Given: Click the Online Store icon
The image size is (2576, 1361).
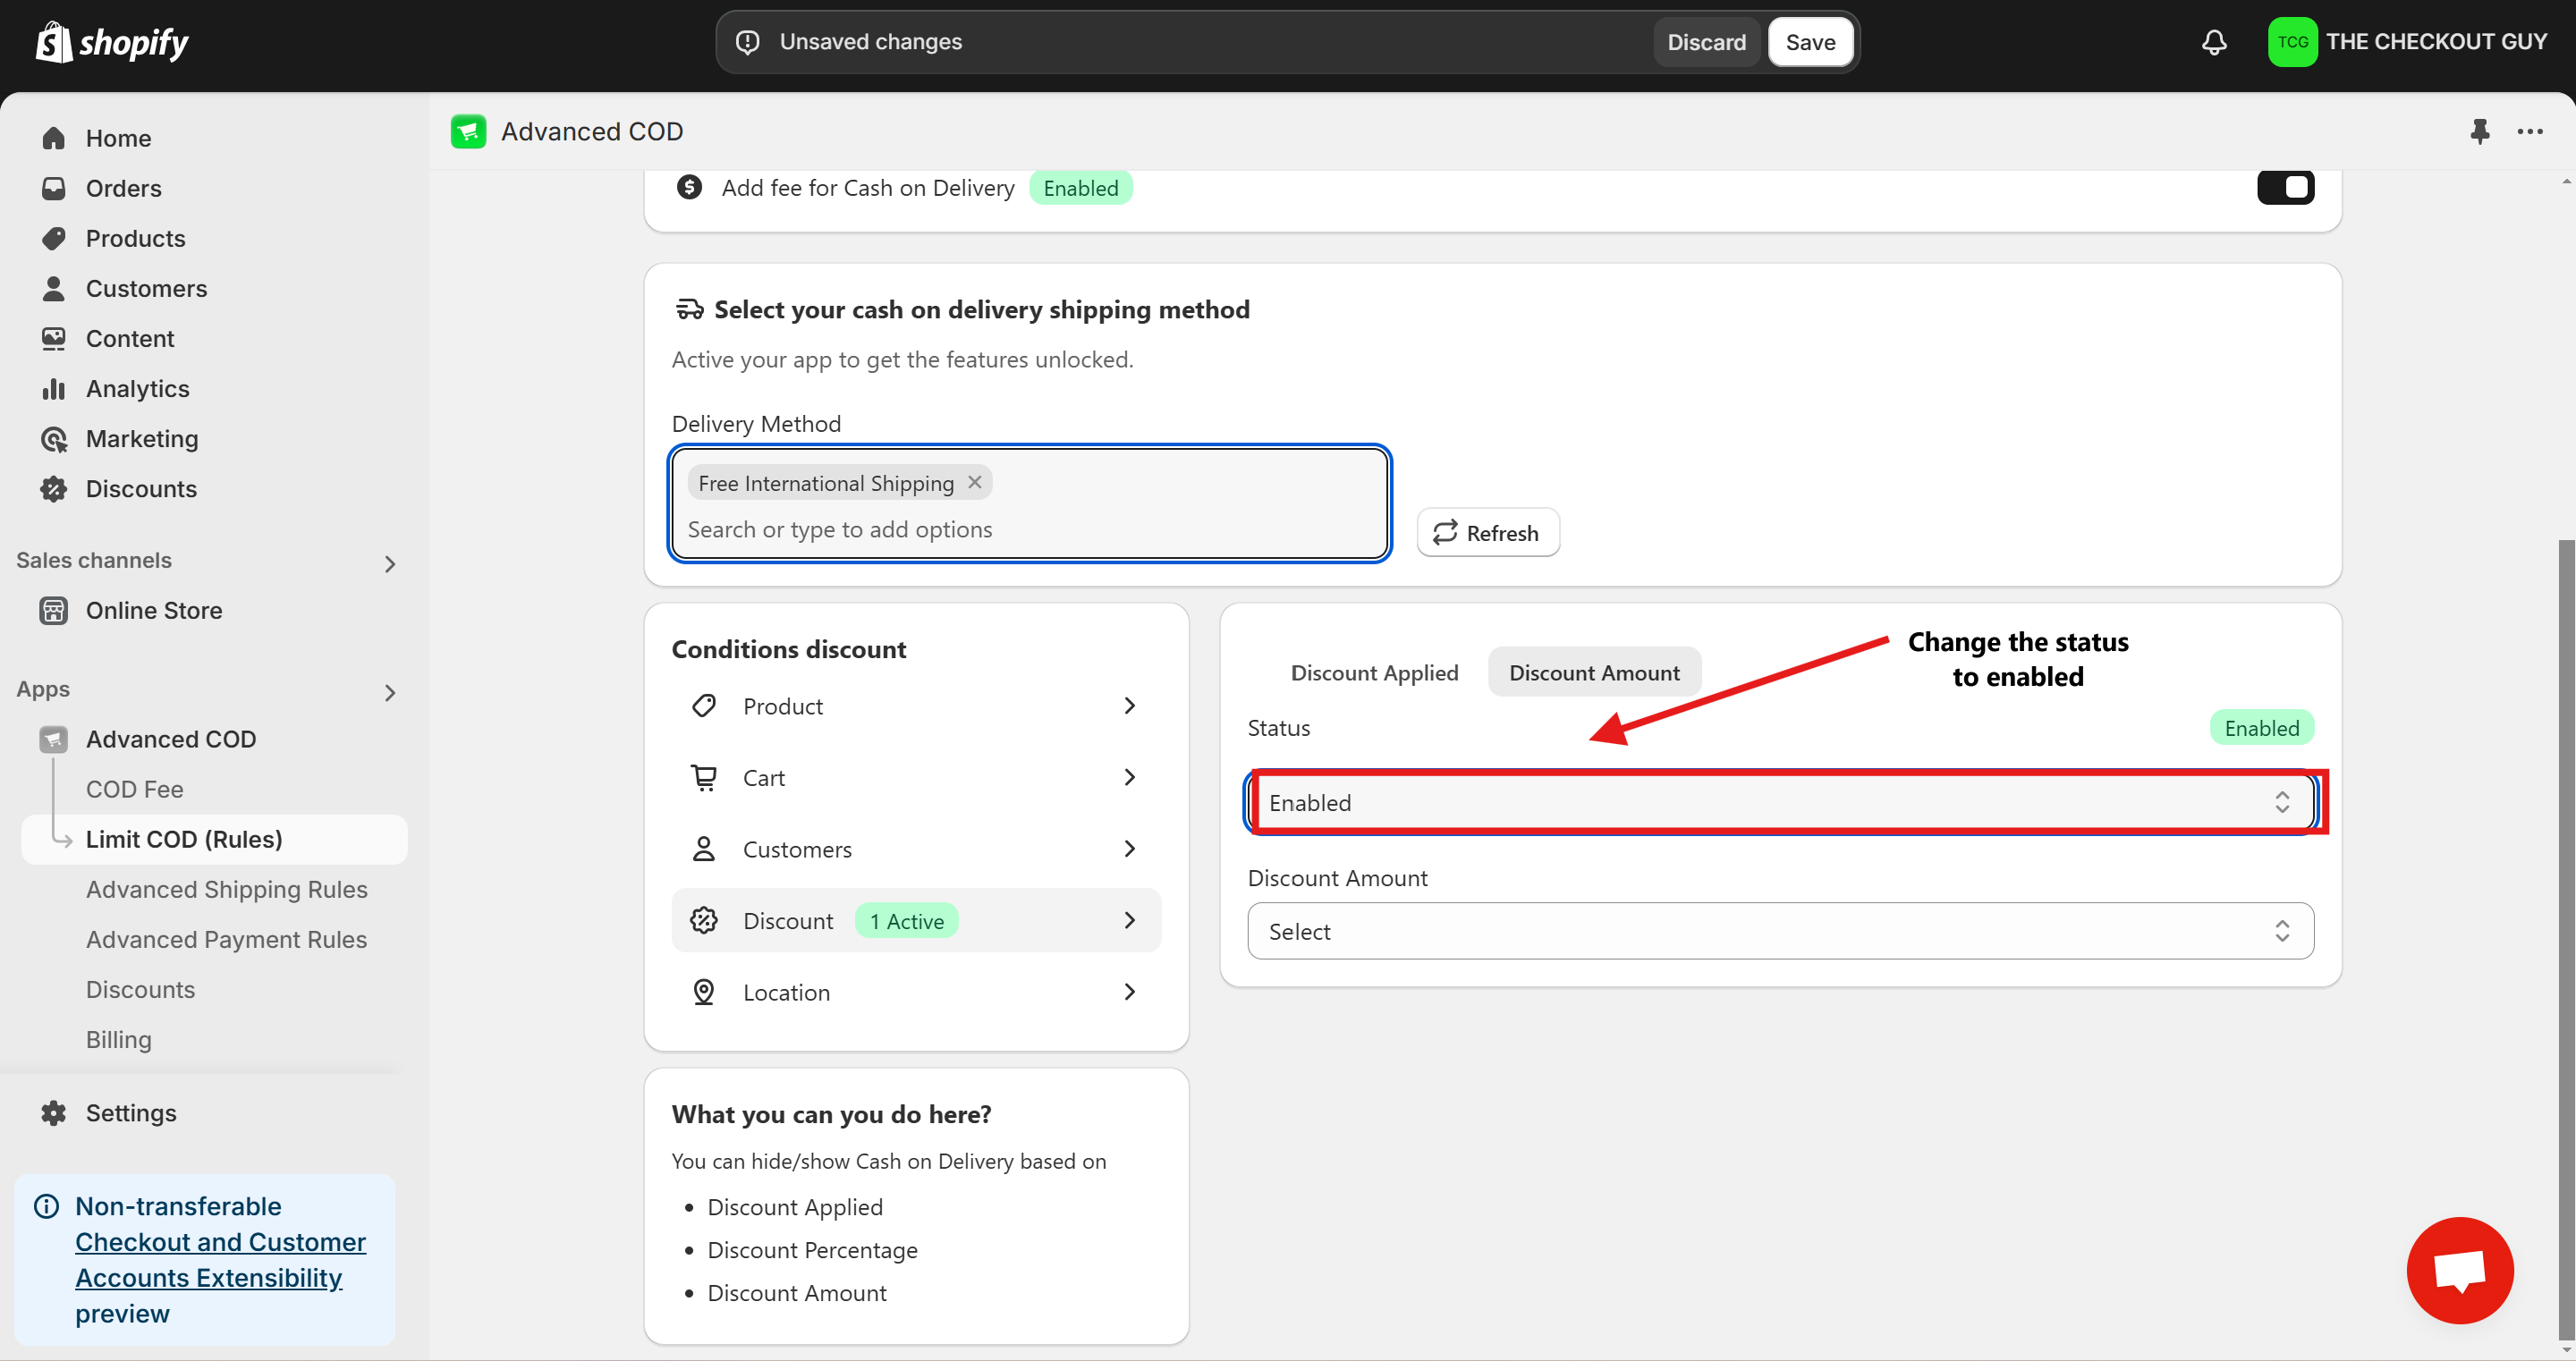Looking at the screenshot, I should [x=54, y=610].
